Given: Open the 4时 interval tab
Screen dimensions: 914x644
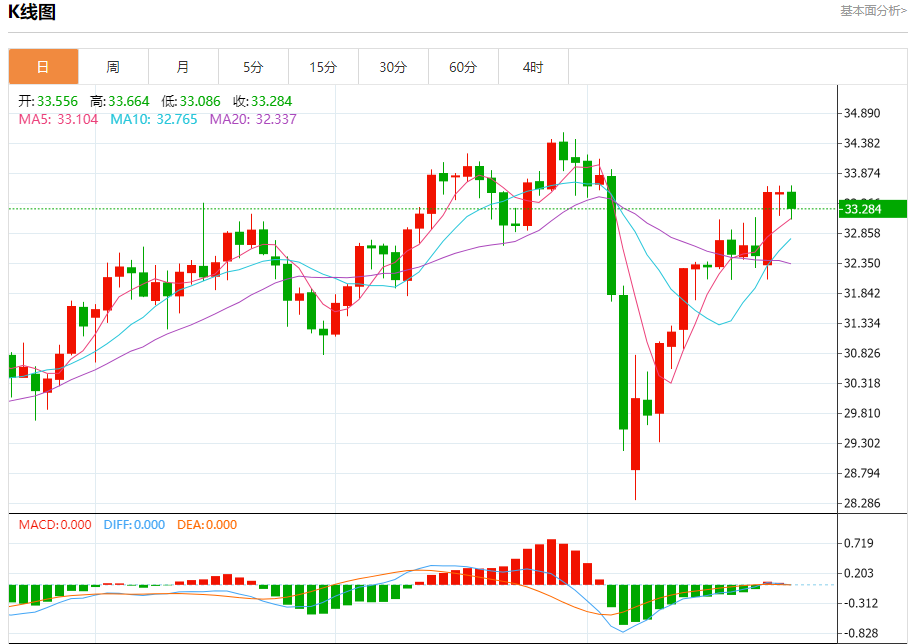Looking at the screenshot, I should tap(533, 67).
